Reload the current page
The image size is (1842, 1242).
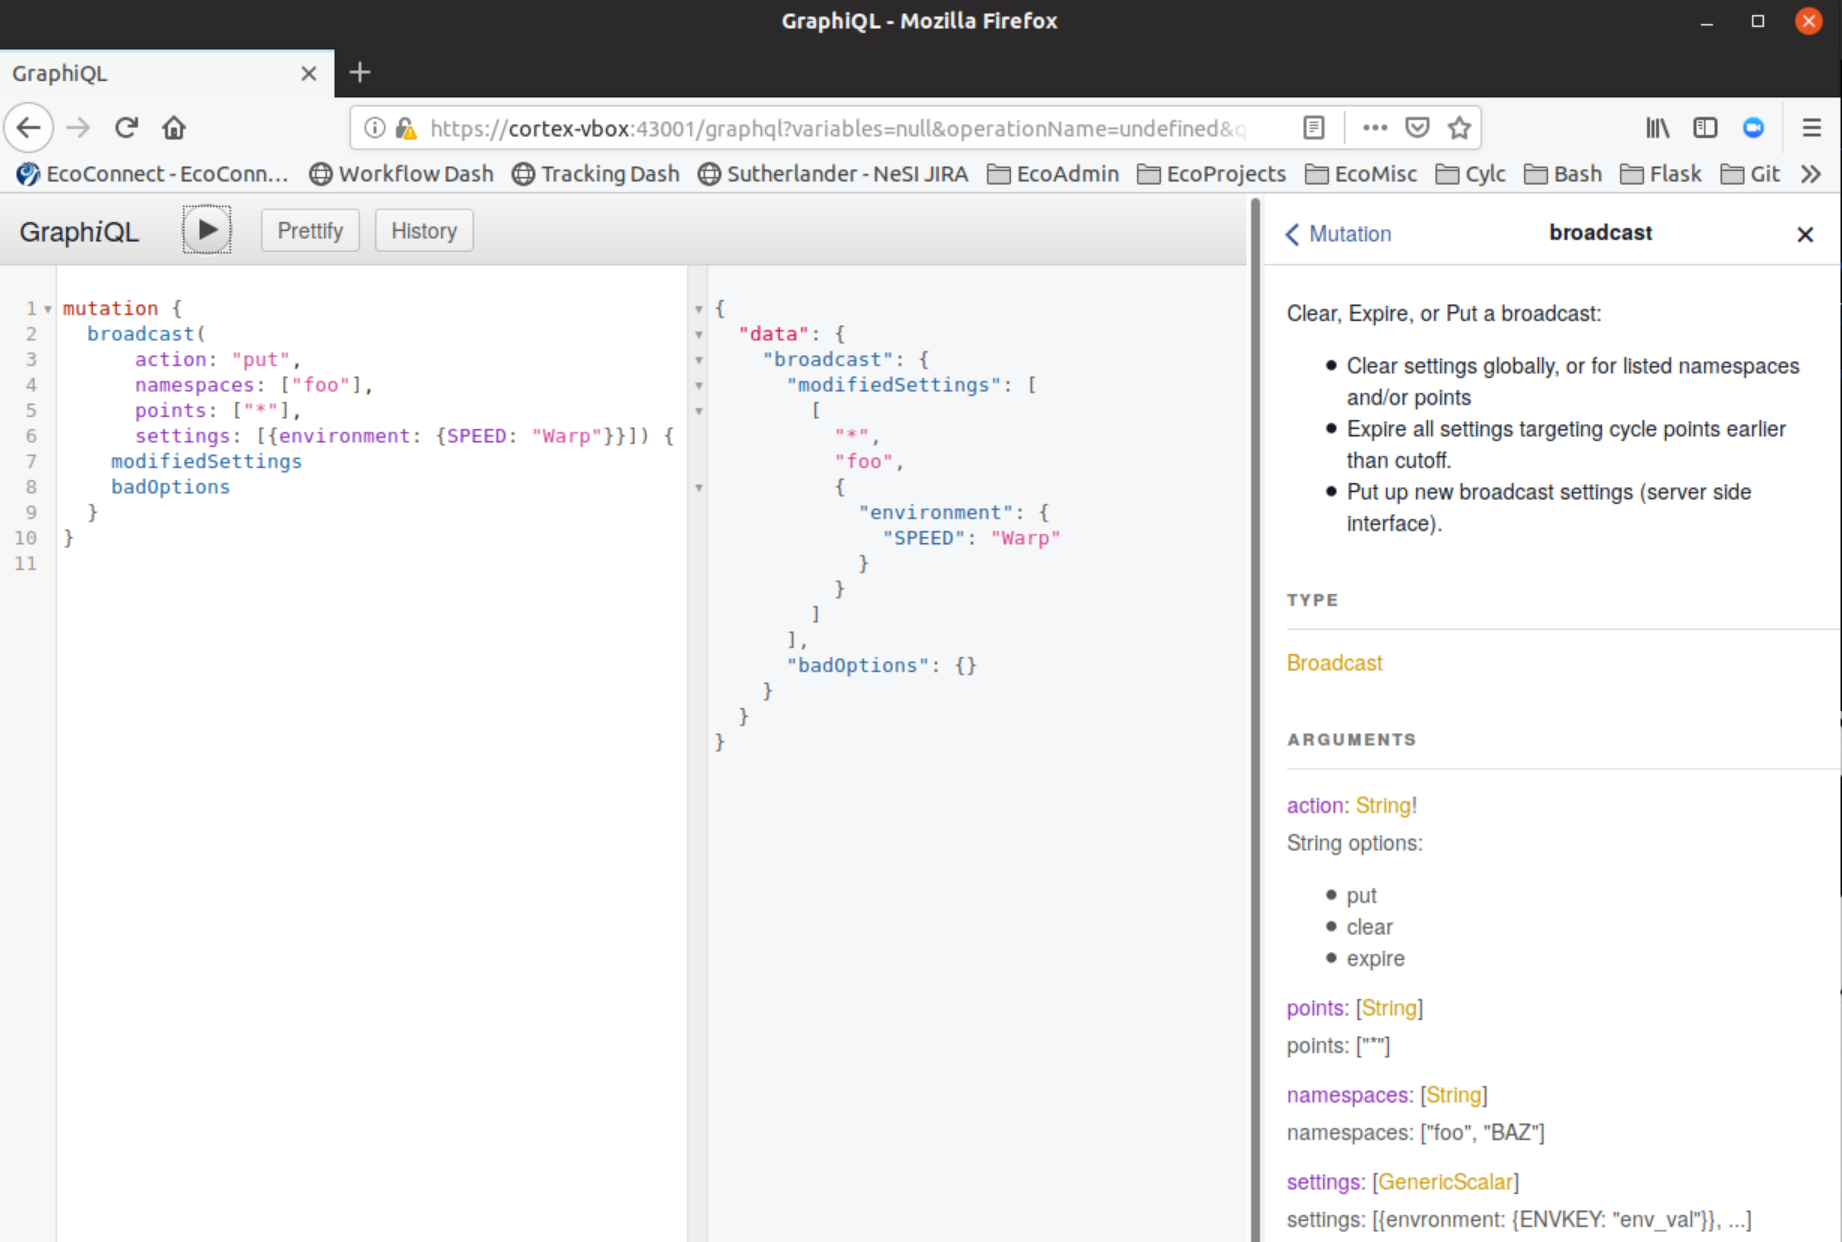pos(126,128)
